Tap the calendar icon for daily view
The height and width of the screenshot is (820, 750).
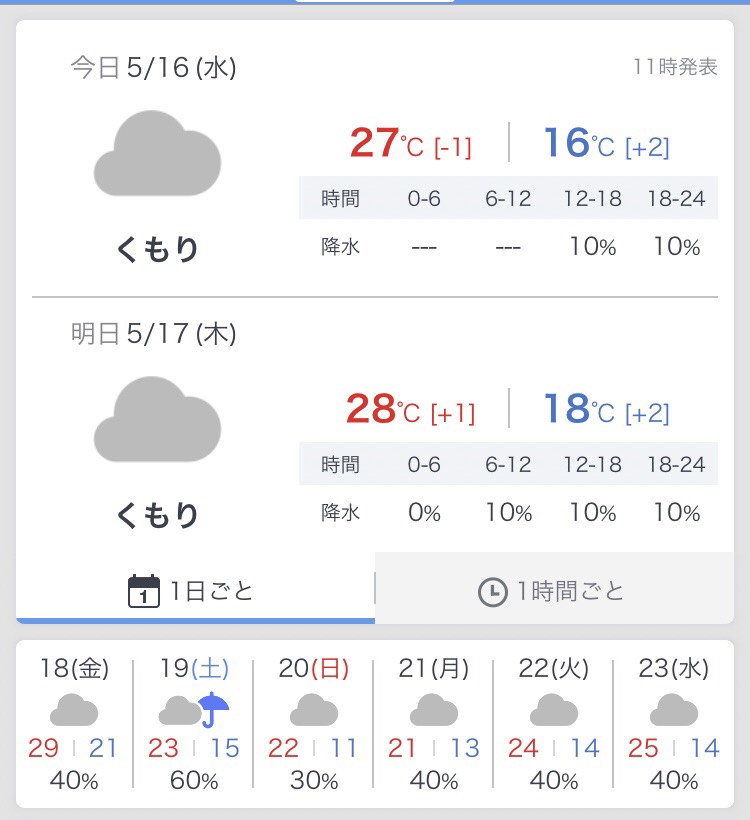click(144, 591)
